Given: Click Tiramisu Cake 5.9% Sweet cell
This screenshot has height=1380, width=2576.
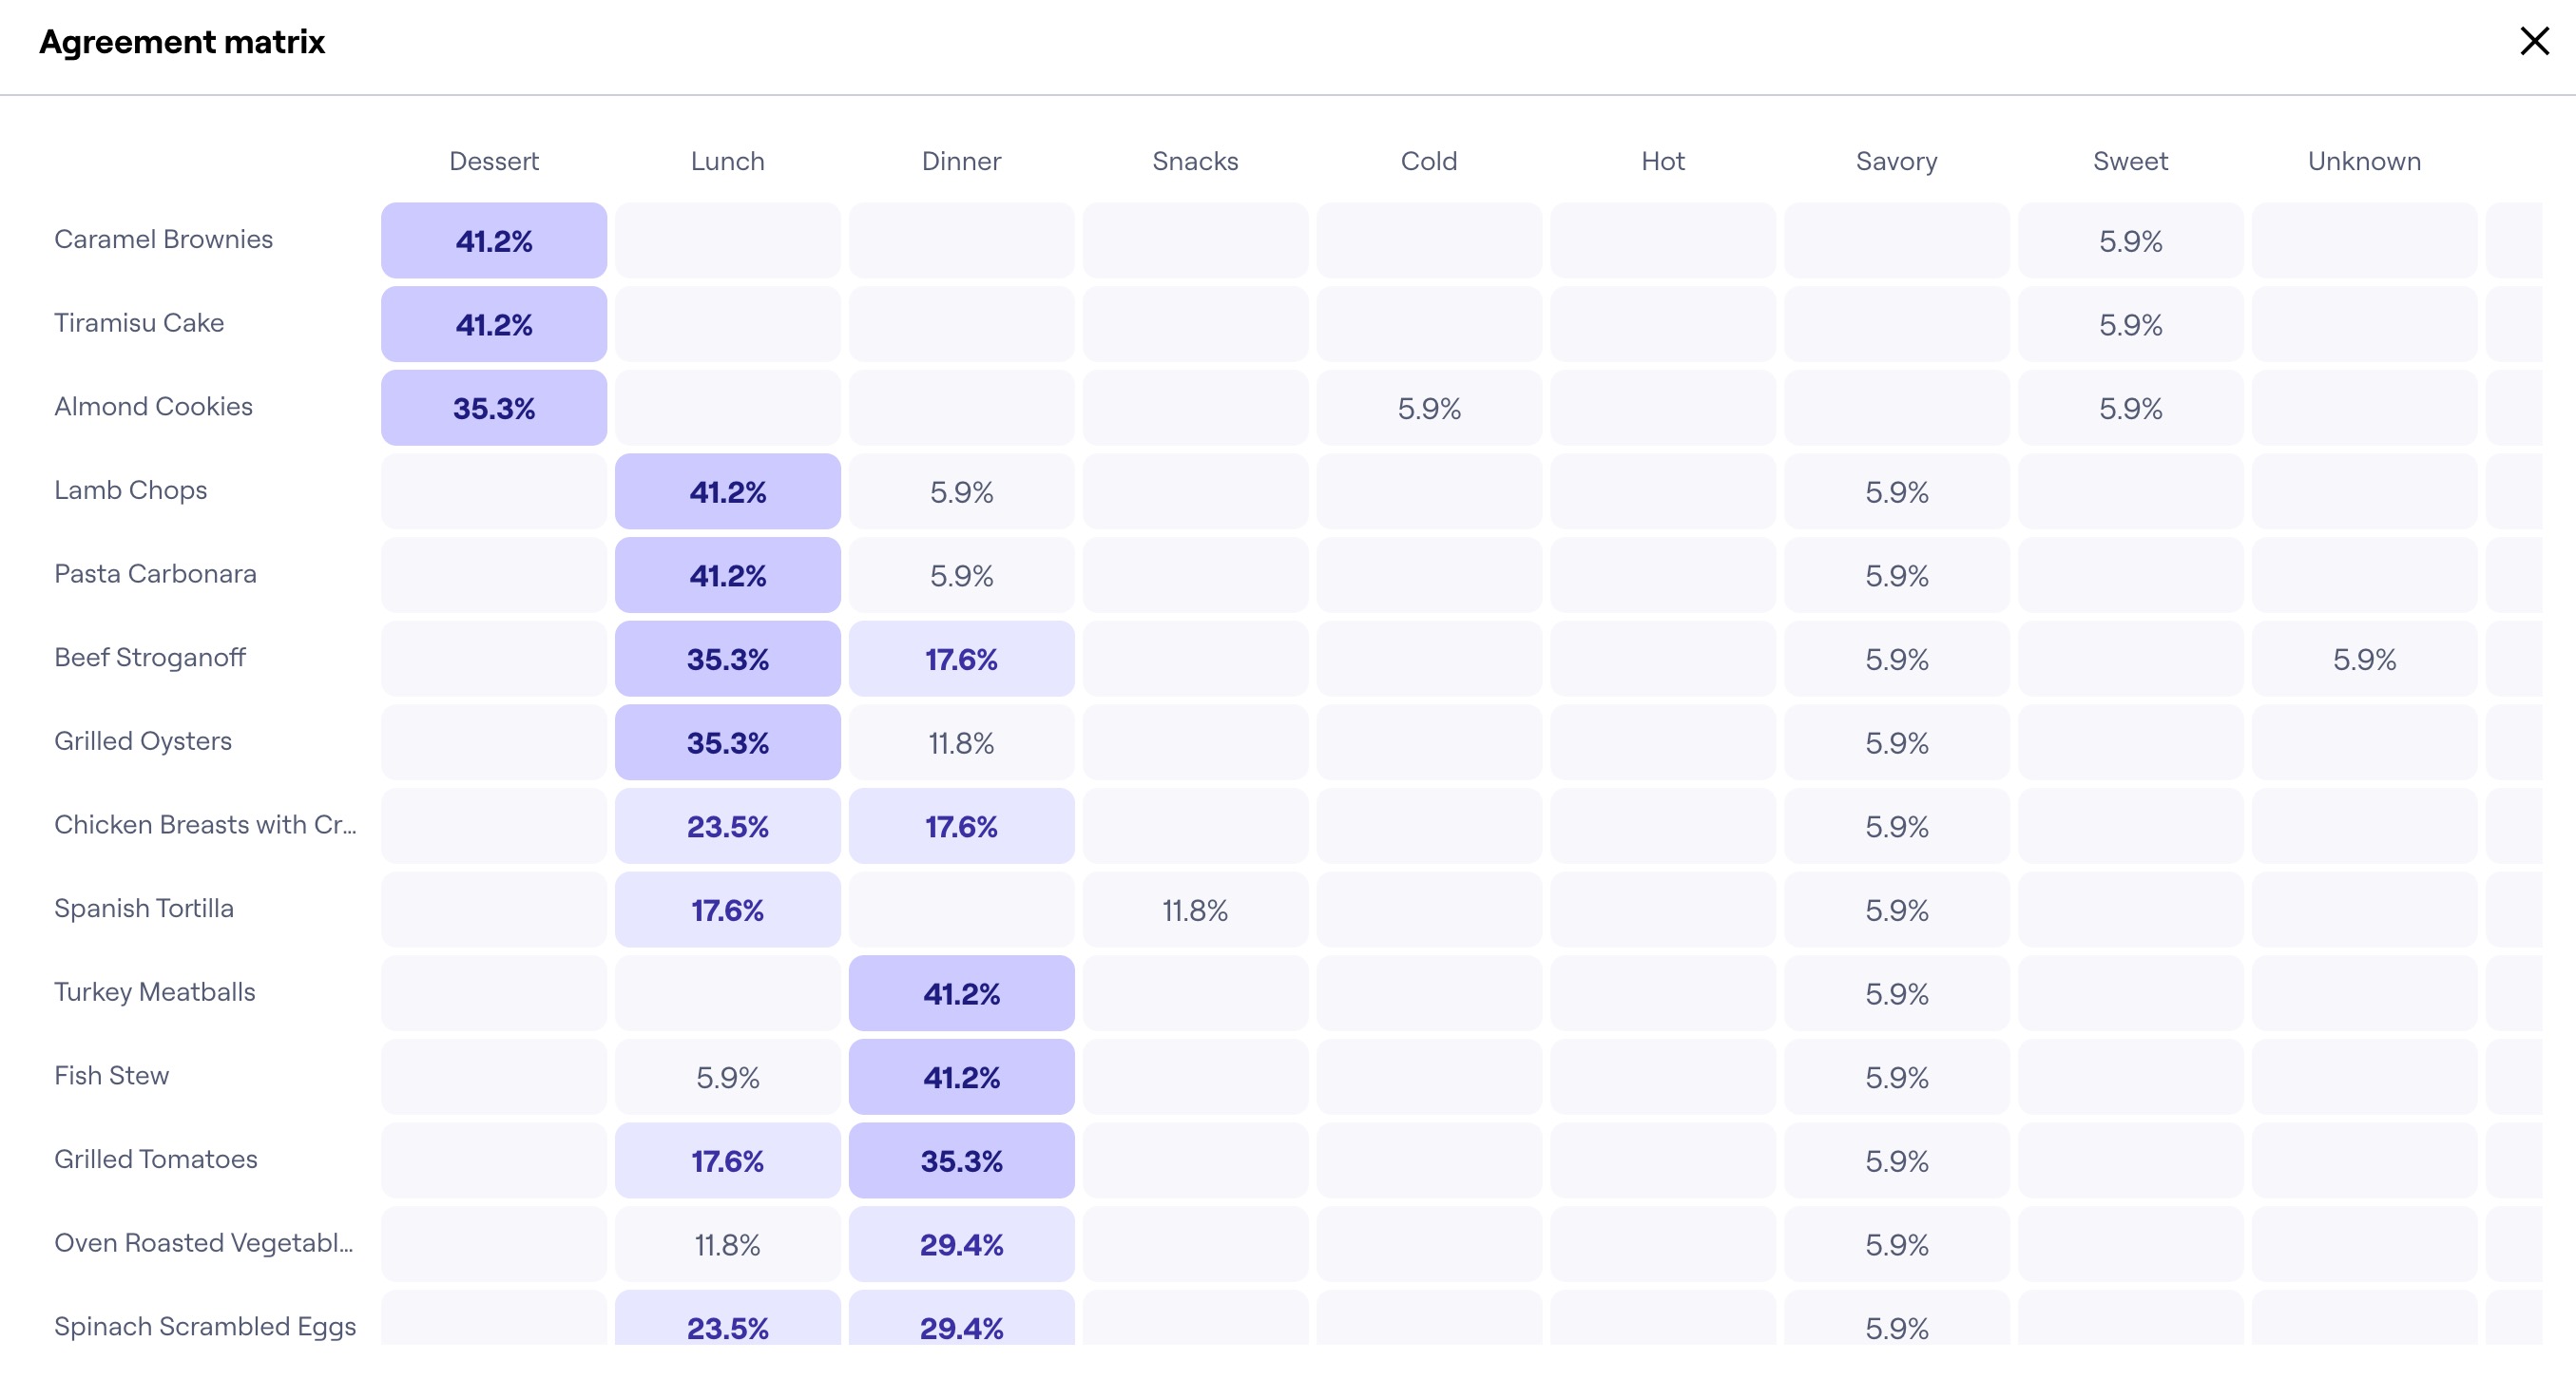Looking at the screenshot, I should [2130, 324].
